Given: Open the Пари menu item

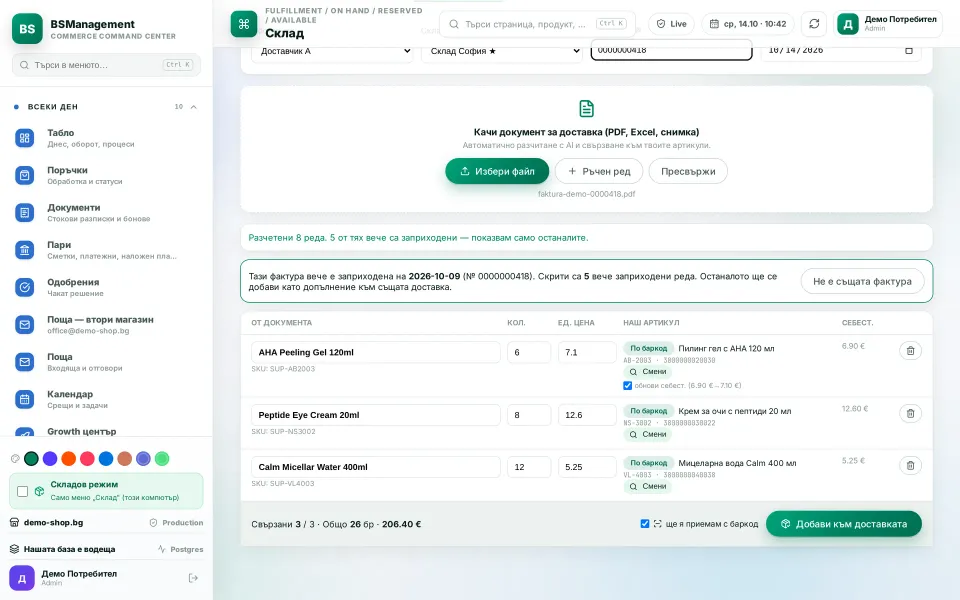Looking at the screenshot, I should point(107,250).
